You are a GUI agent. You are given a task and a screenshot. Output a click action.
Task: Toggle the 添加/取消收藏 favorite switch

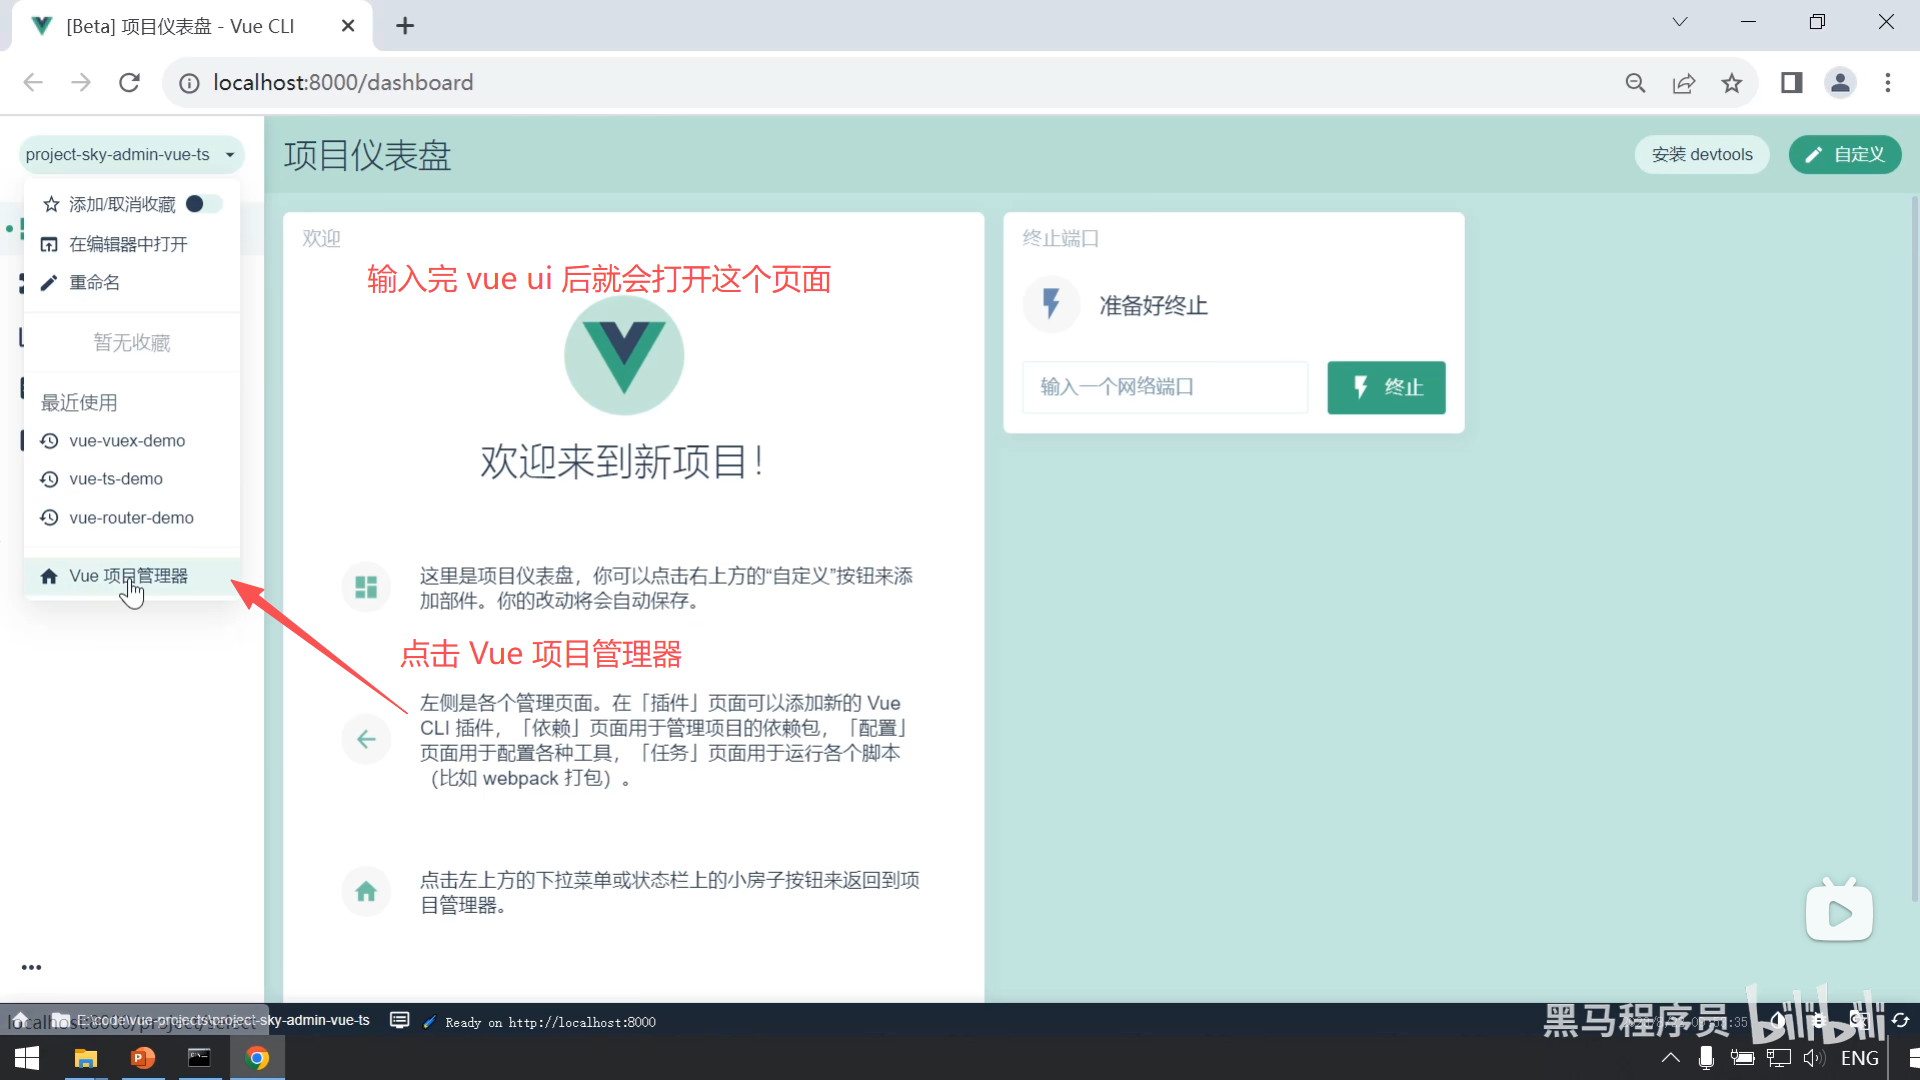(203, 204)
